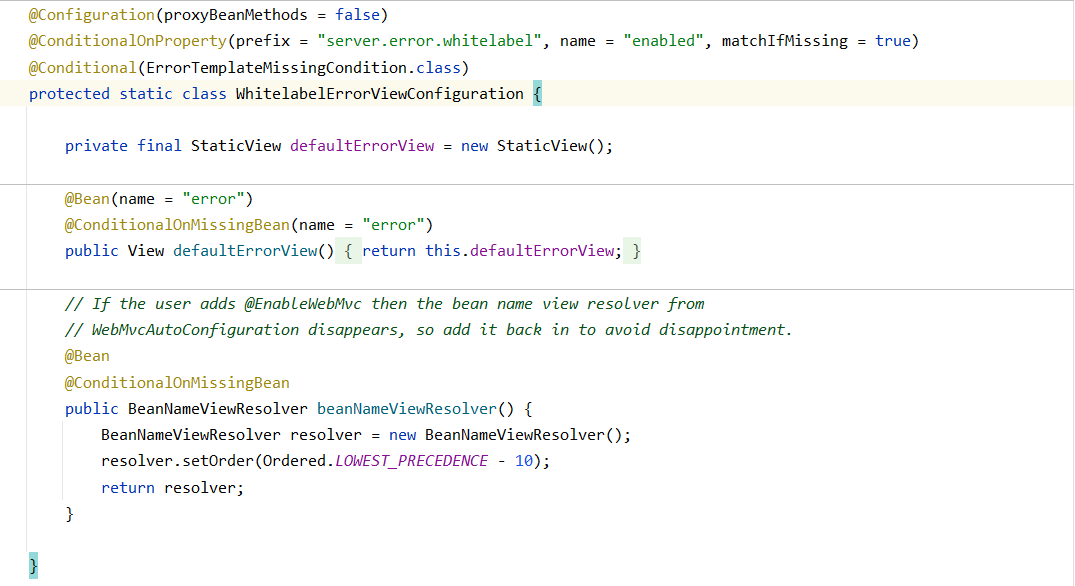This screenshot has width=1075, height=586.
Task: Click the numeric literal 10
Action: (x=524, y=461)
